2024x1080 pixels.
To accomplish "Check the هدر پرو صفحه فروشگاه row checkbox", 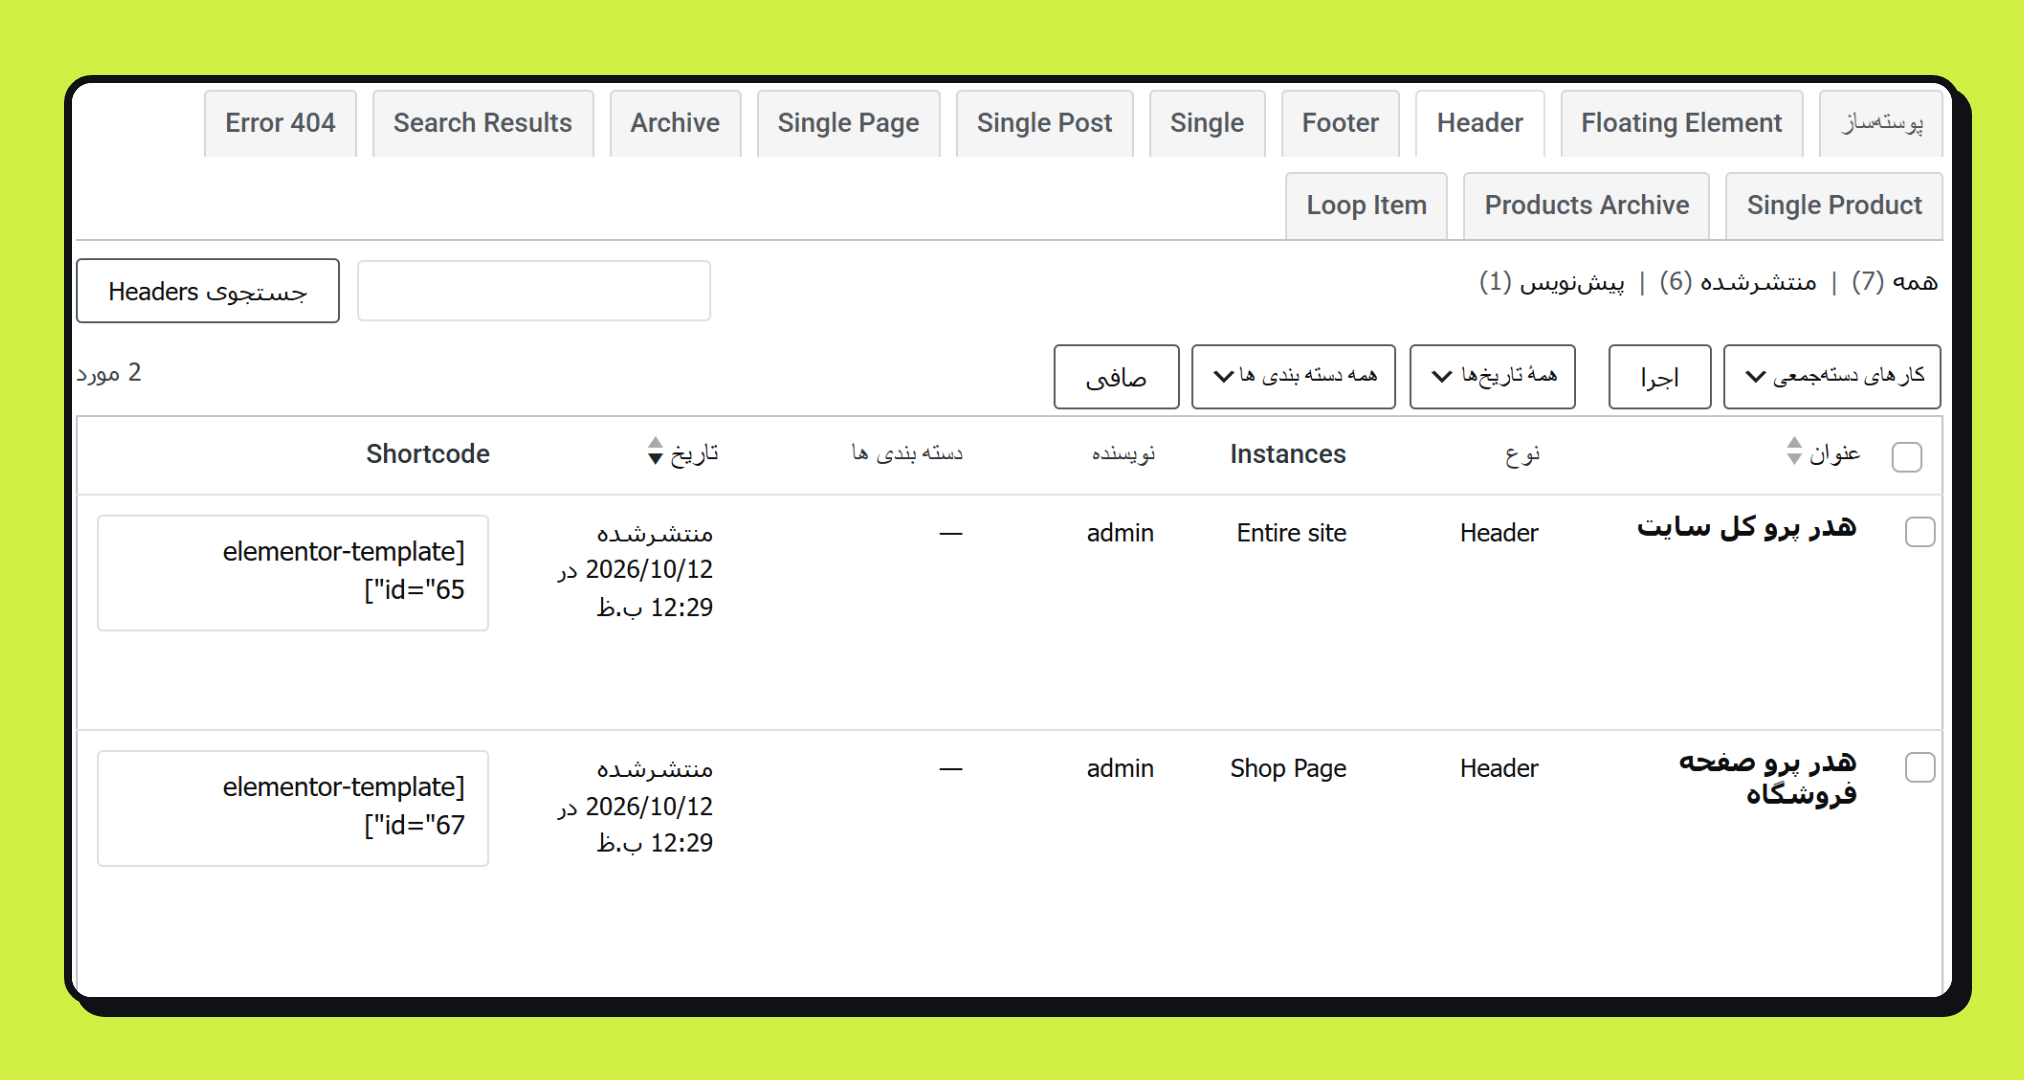I will pyautogui.click(x=1920, y=768).
